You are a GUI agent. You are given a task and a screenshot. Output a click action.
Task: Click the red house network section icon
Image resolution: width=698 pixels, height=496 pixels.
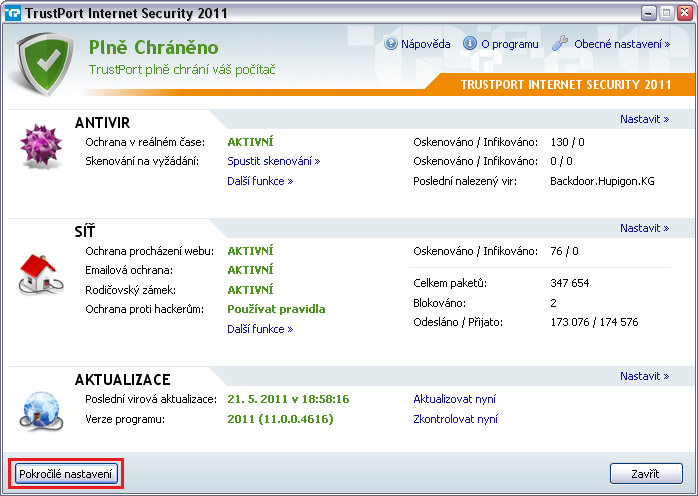point(41,275)
